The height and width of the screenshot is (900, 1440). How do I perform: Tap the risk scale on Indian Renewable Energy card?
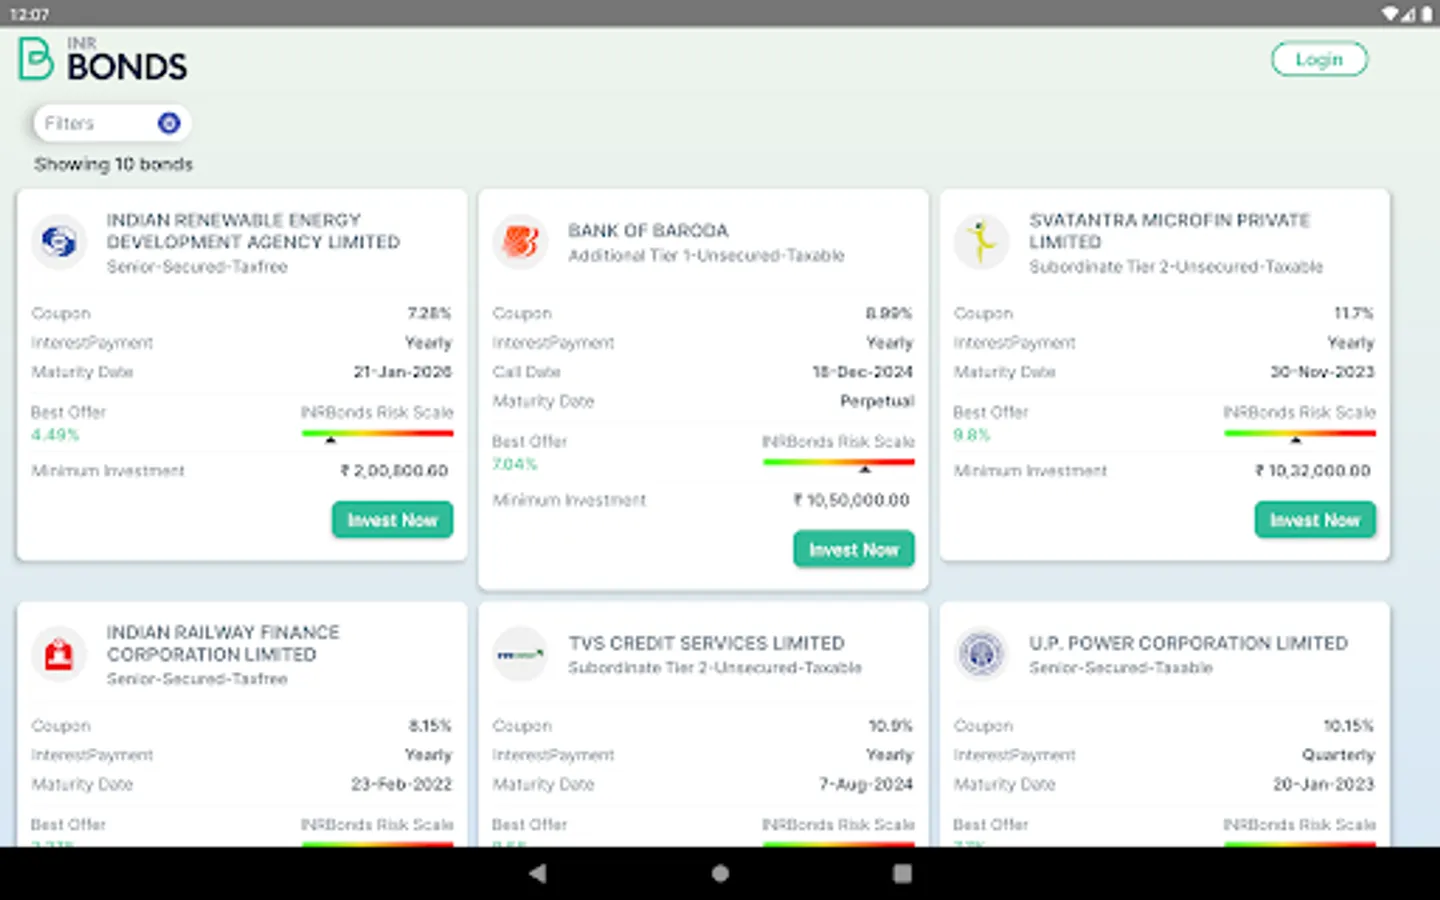coord(377,435)
